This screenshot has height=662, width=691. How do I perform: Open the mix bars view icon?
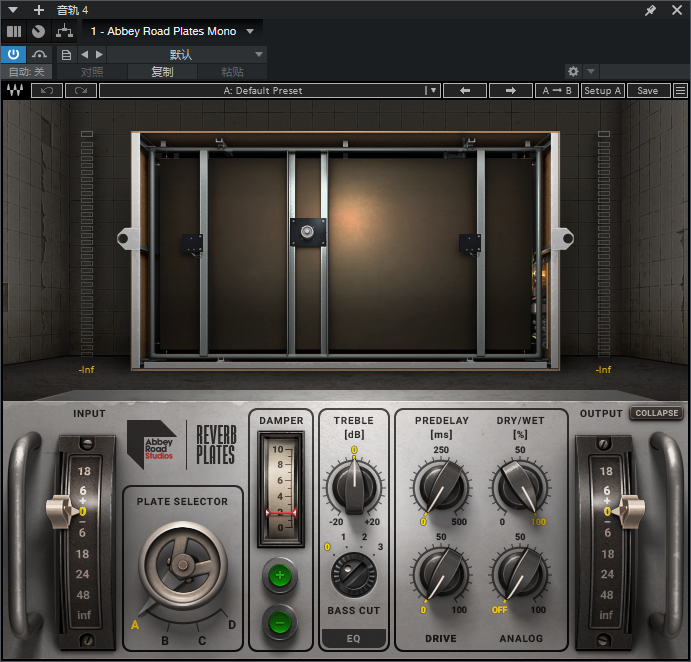pyautogui.click(x=14, y=31)
